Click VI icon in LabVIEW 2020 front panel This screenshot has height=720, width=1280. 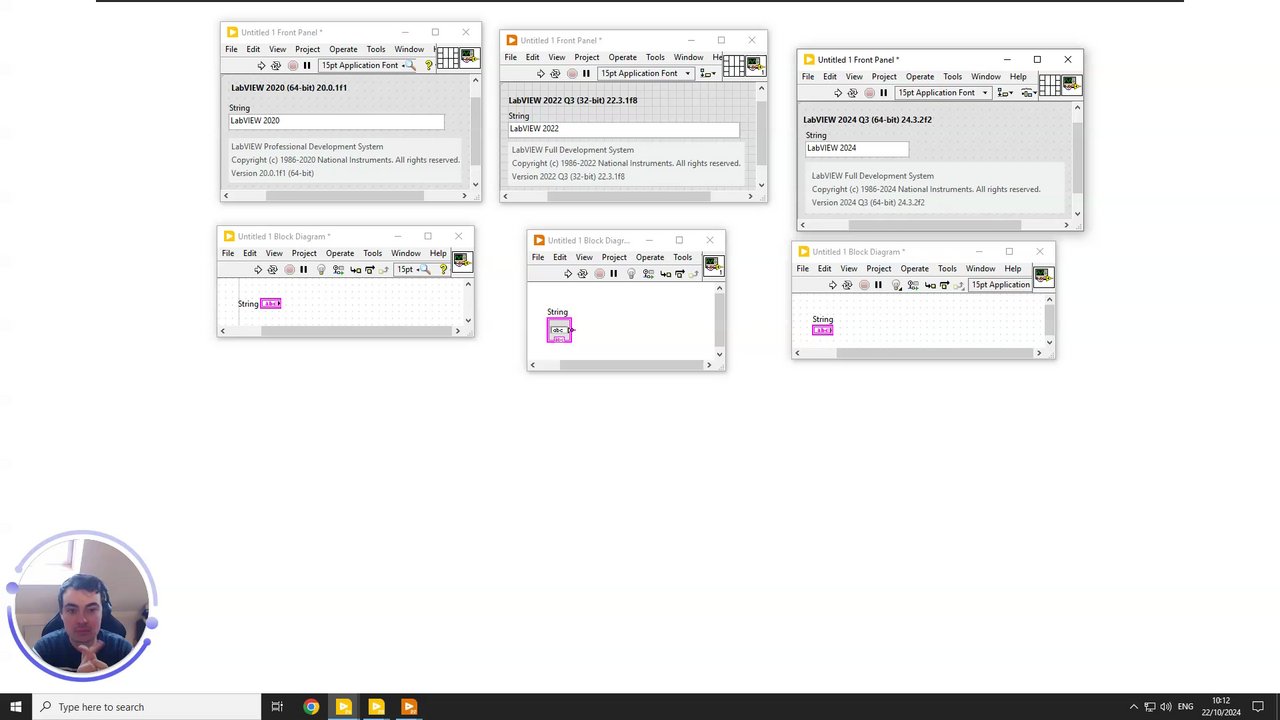[x=468, y=57]
